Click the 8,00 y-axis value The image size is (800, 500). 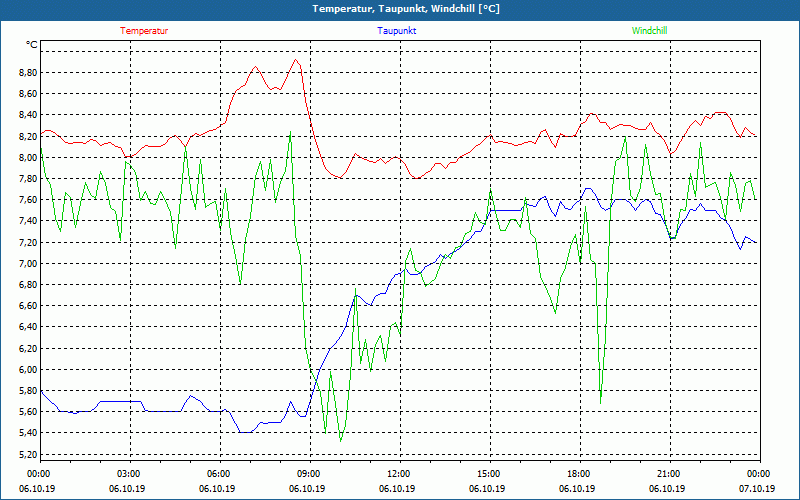28,157
